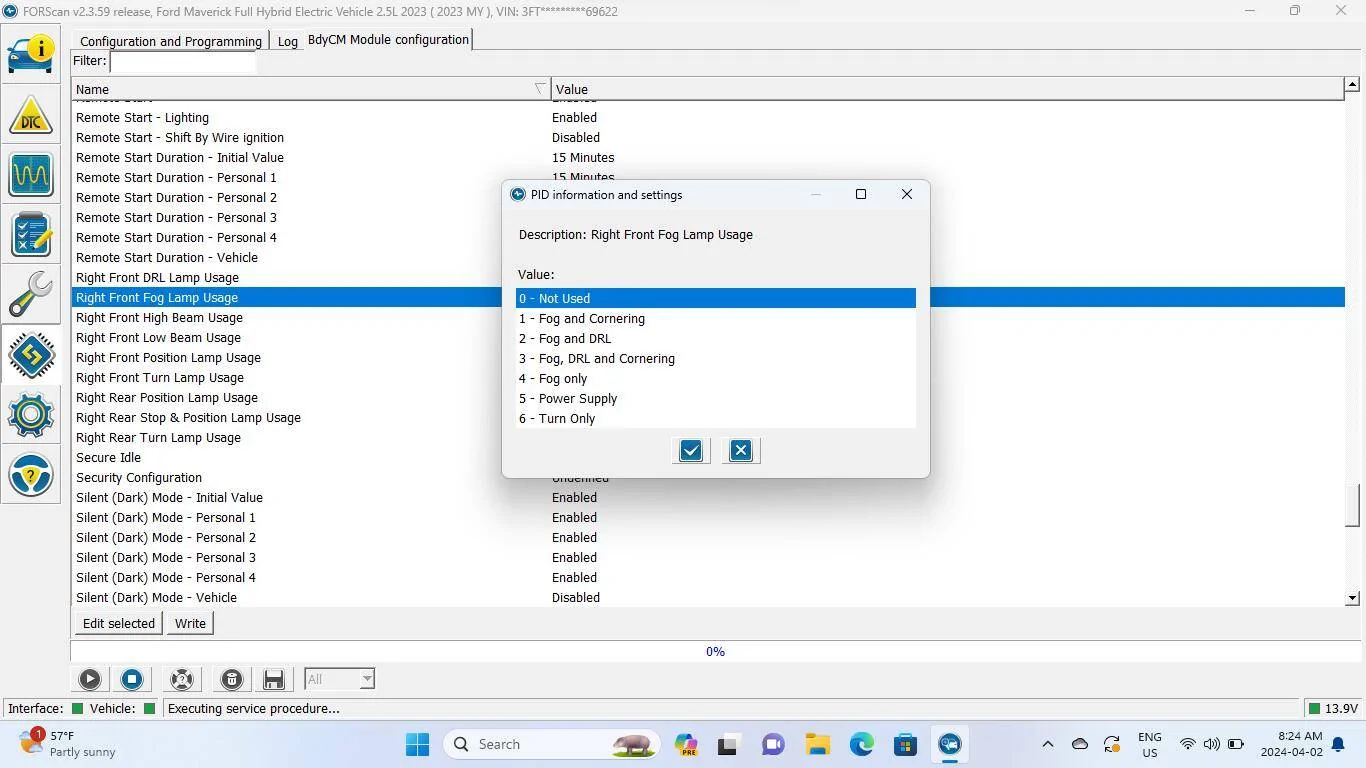Open Microsoft Store from the taskbar
The image size is (1366, 768).
tap(906, 744)
